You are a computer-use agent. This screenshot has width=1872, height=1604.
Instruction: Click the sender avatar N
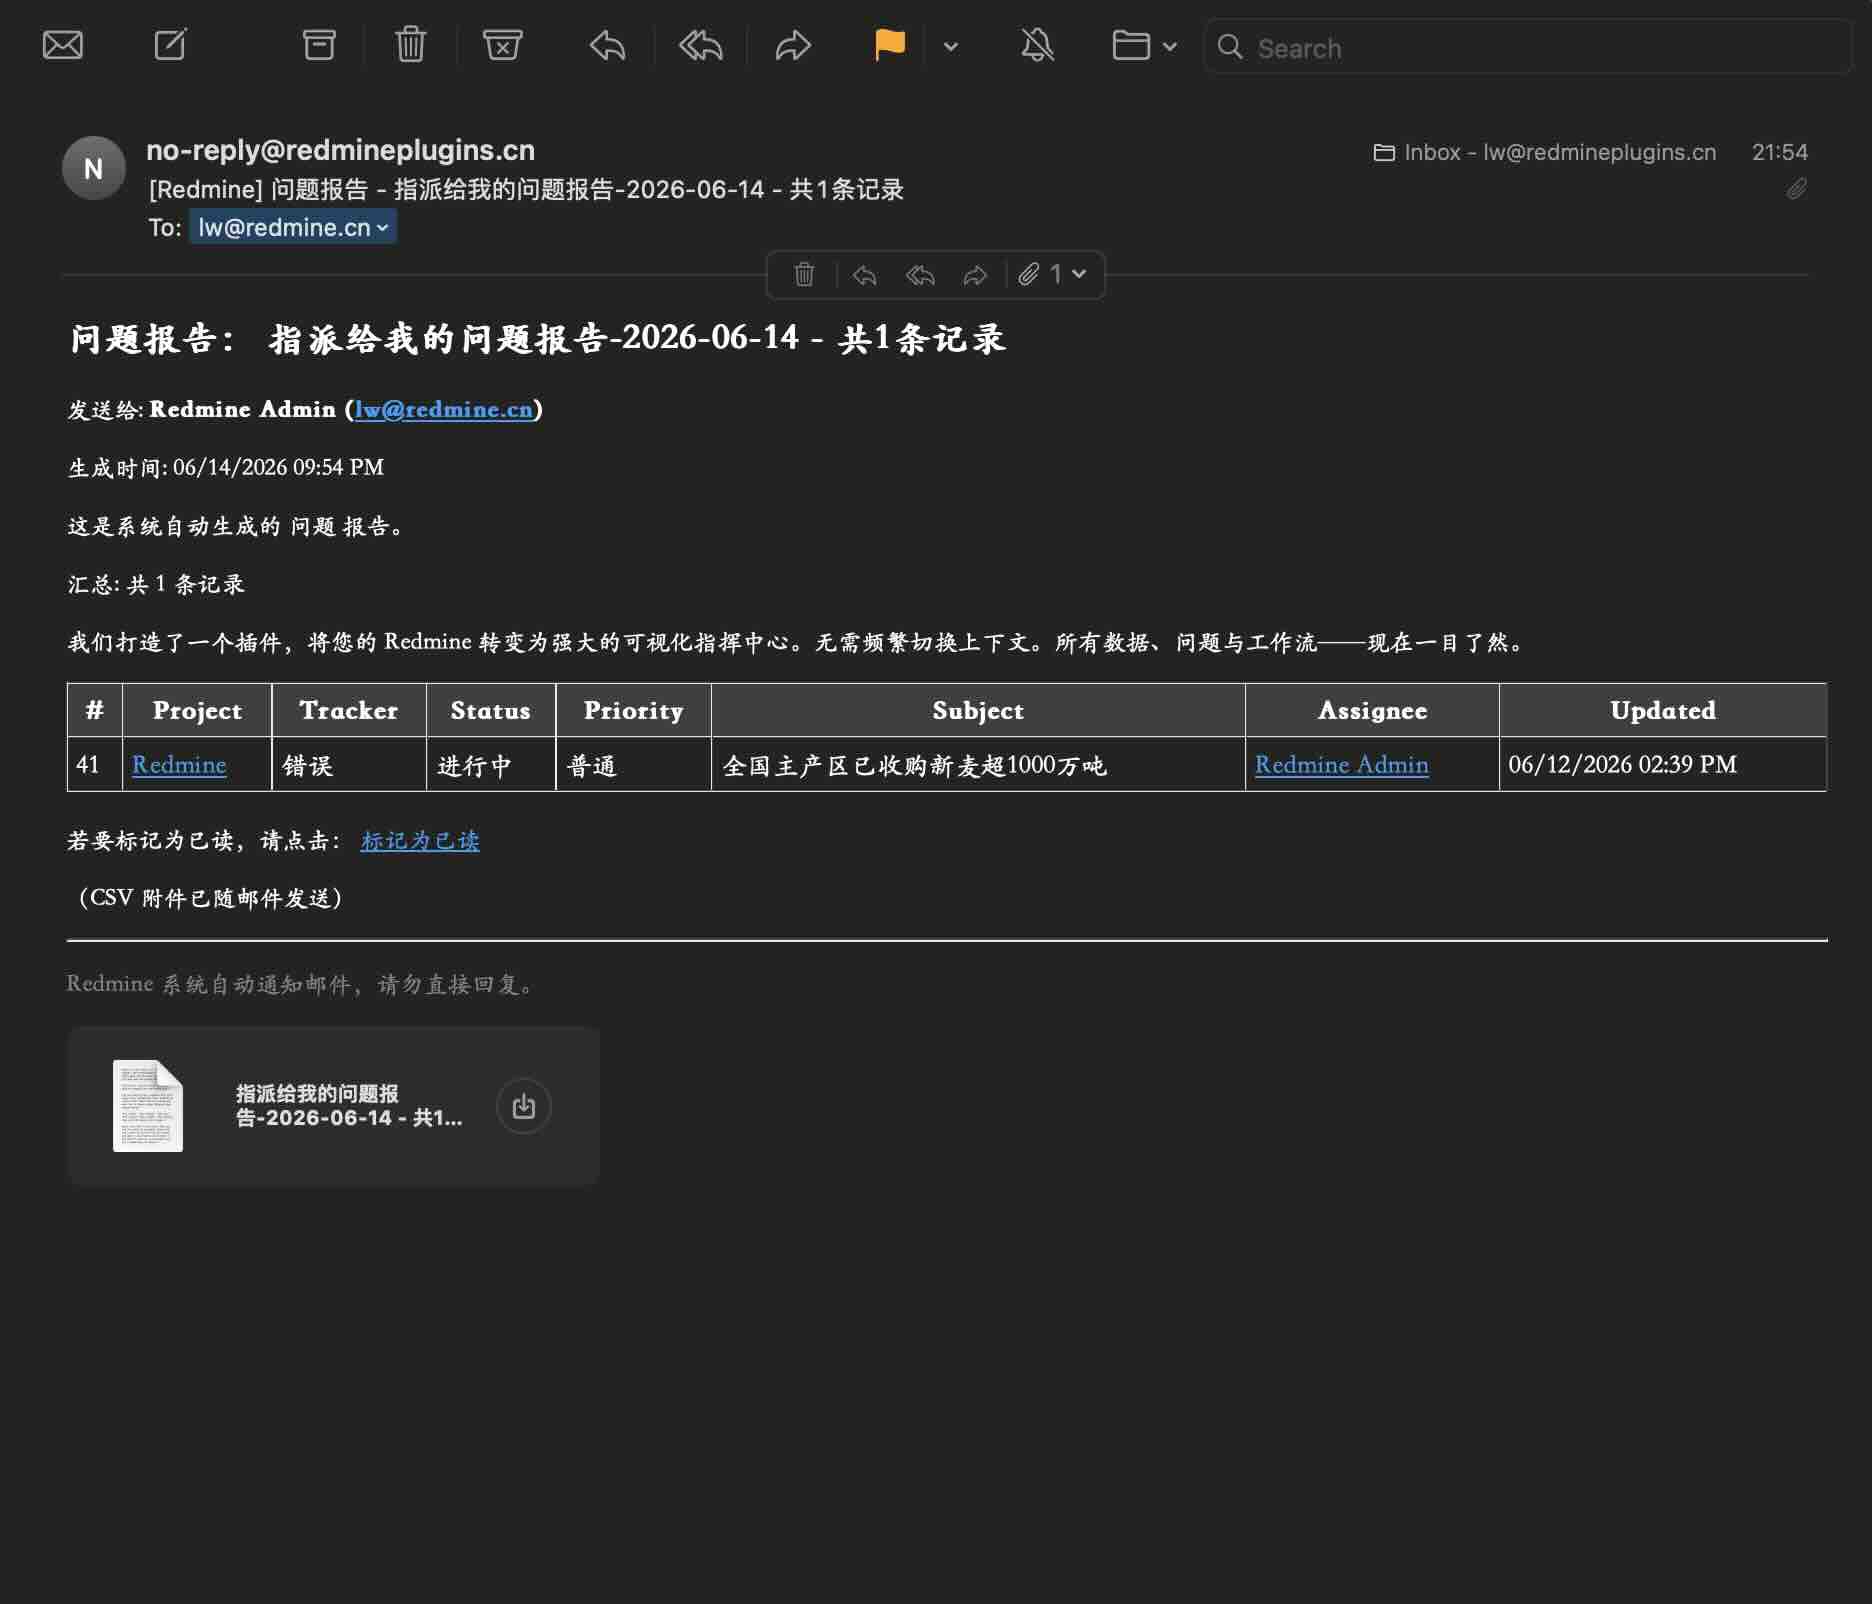point(94,168)
